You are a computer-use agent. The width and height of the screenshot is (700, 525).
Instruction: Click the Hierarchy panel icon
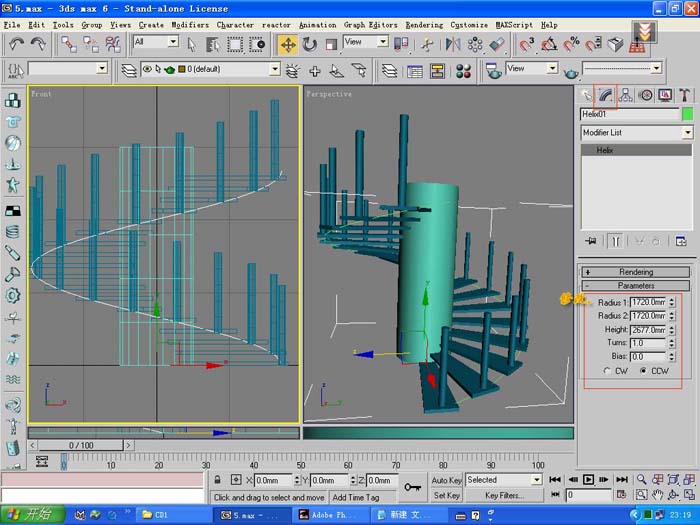(626, 95)
